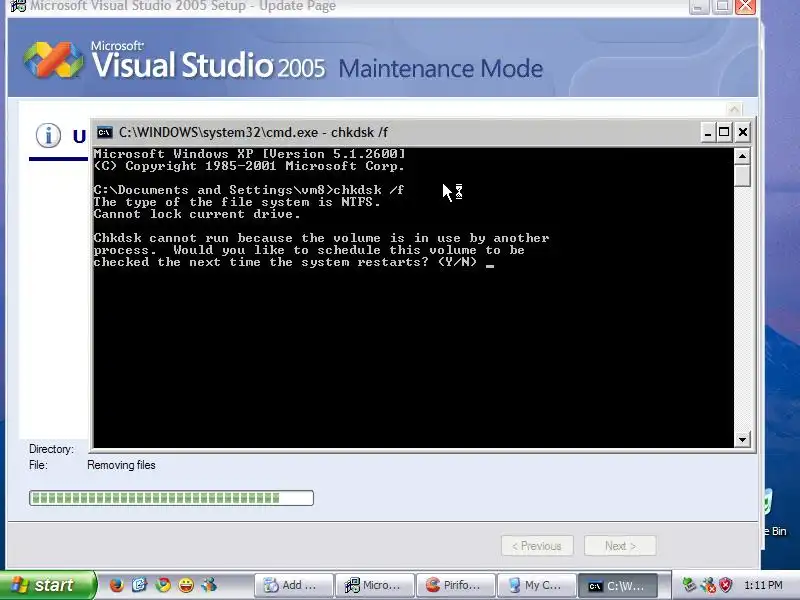Click the "Removing files" status text
Image resolution: width=800 pixels, height=600 pixels.
121,465
